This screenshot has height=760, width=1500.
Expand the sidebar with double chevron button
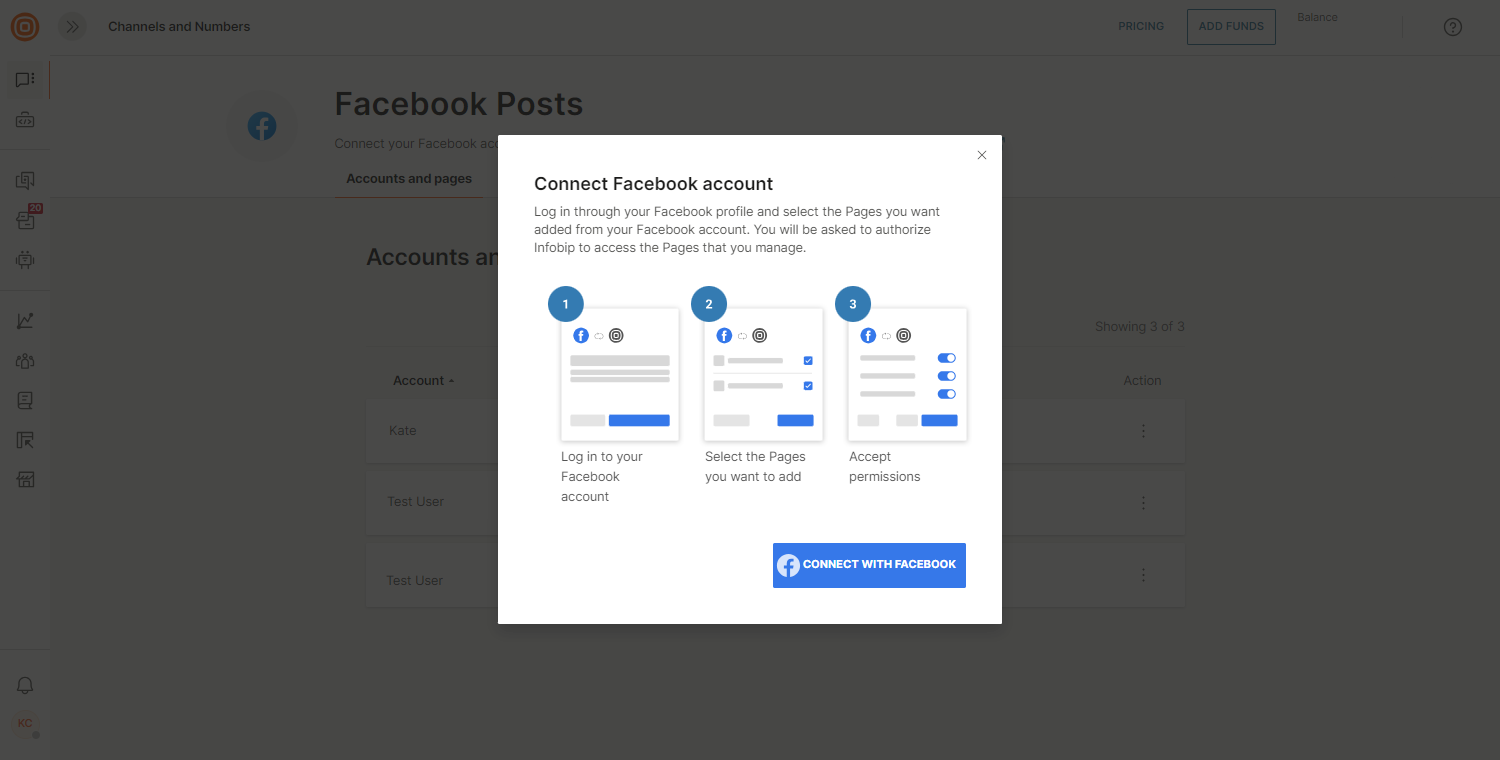pos(72,27)
